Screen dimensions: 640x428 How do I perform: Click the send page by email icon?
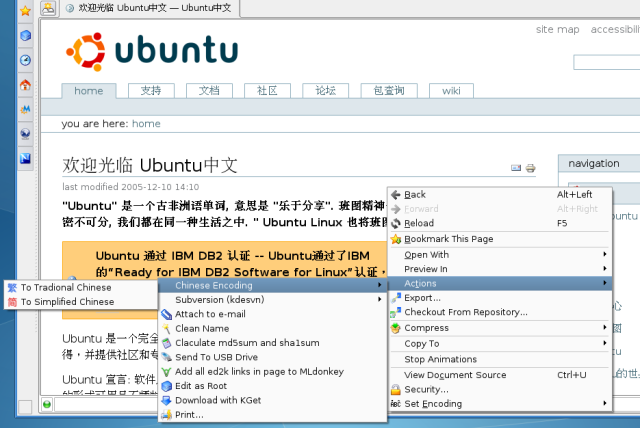tap(516, 168)
